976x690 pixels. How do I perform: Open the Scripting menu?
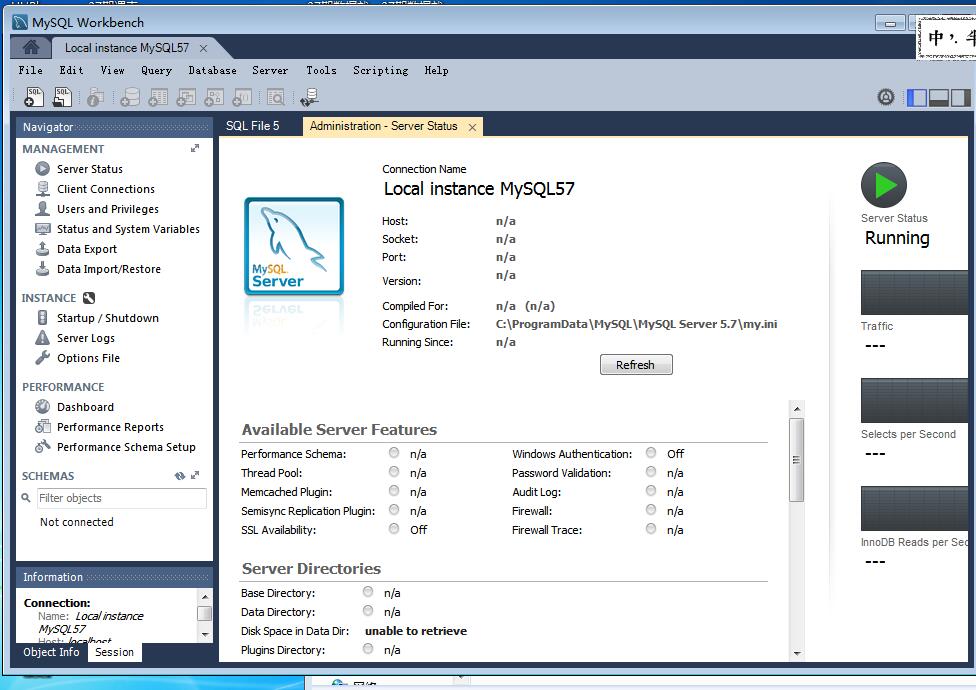coord(380,70)
